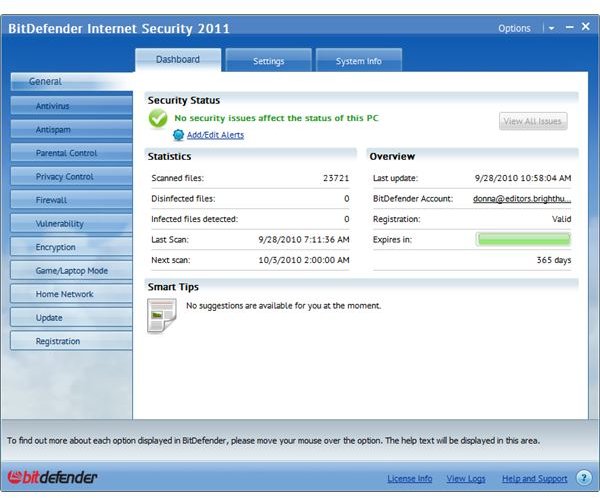Switch to the System Info tab
Viewport: 600px width, 498px height.
coord(359,60)
